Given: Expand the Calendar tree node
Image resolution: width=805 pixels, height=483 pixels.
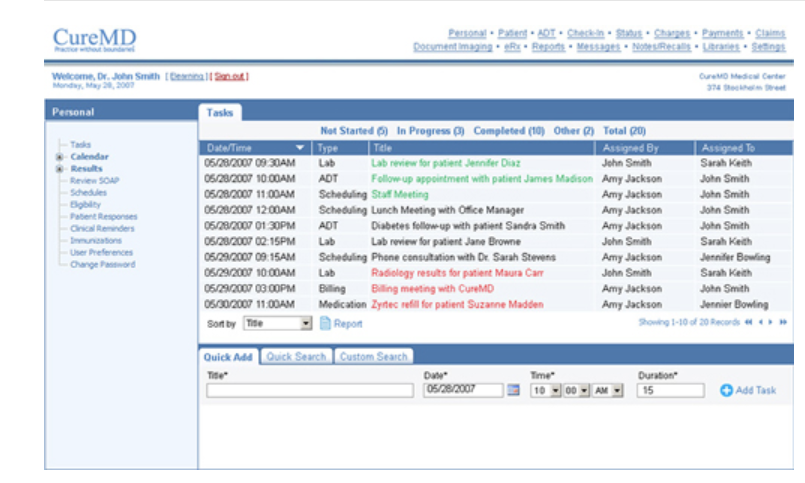Looking at the screenshot, I should click(x=60, y=157).
